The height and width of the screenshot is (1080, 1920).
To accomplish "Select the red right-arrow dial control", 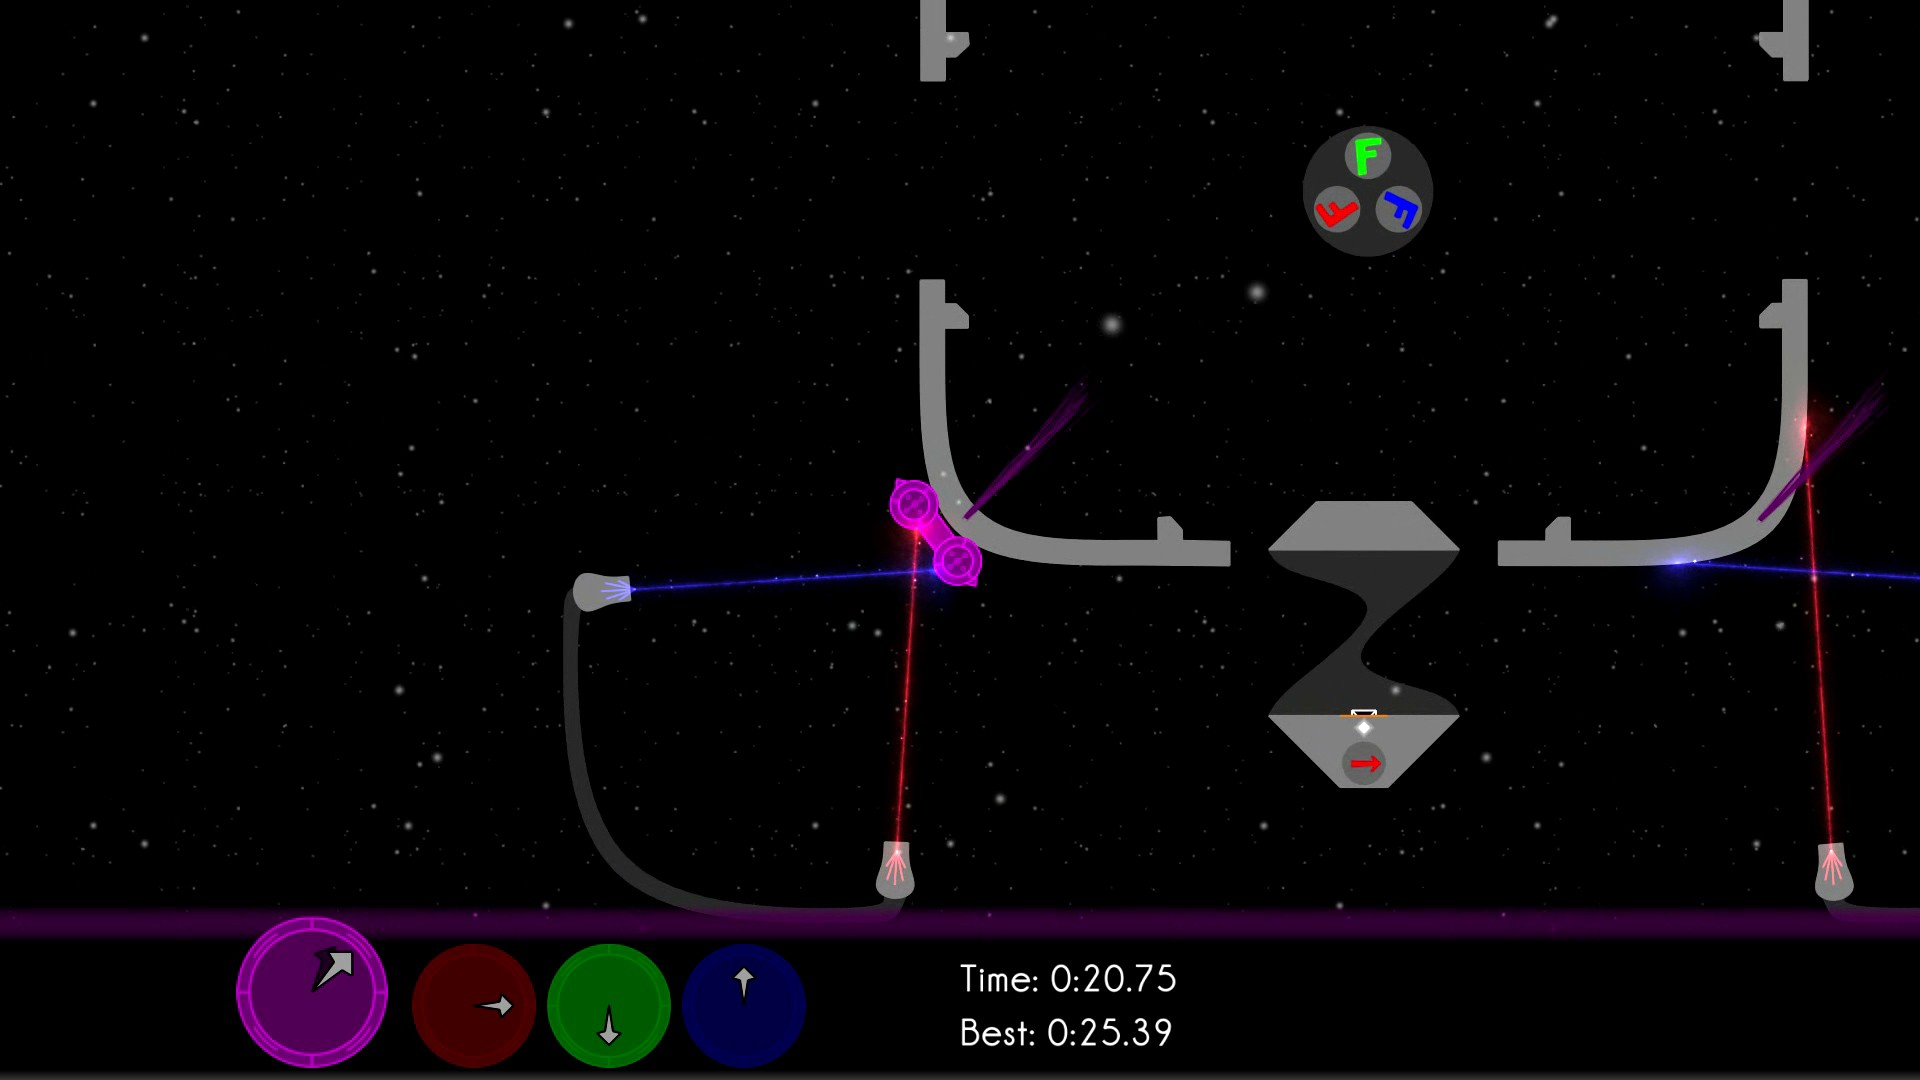I will coord(473,1003).
